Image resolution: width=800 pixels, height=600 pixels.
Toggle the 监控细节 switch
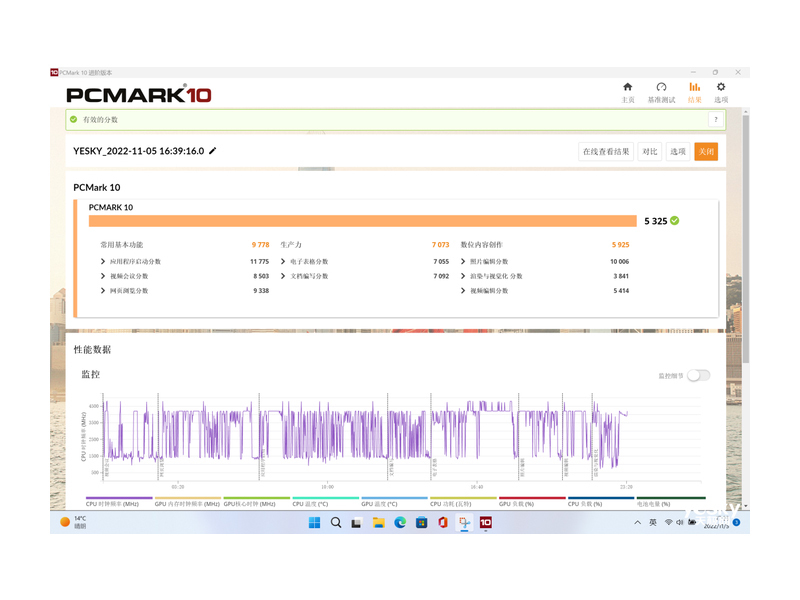pyautogui.click(x=698, y=376)
